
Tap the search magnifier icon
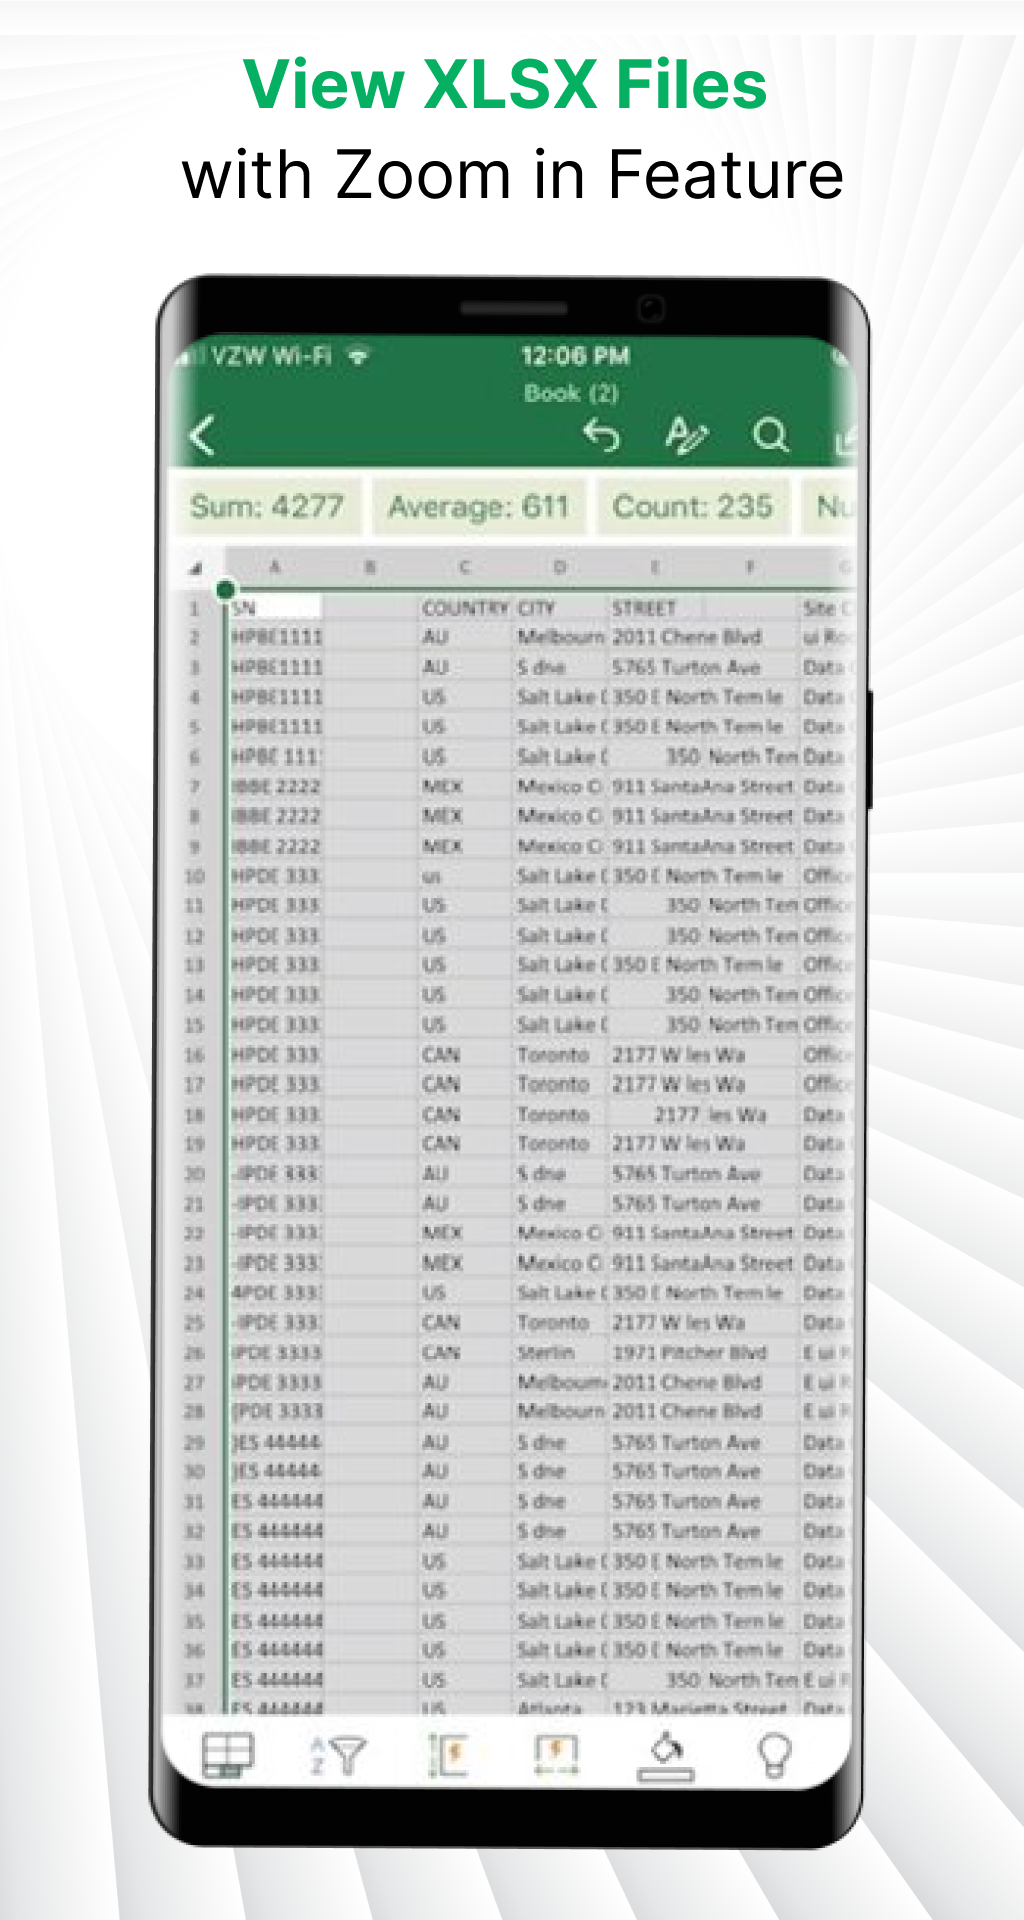771,435
